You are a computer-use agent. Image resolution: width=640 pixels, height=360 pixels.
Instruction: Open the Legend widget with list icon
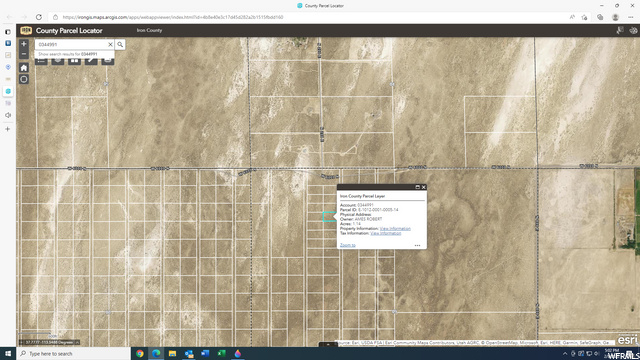[41, 61]
